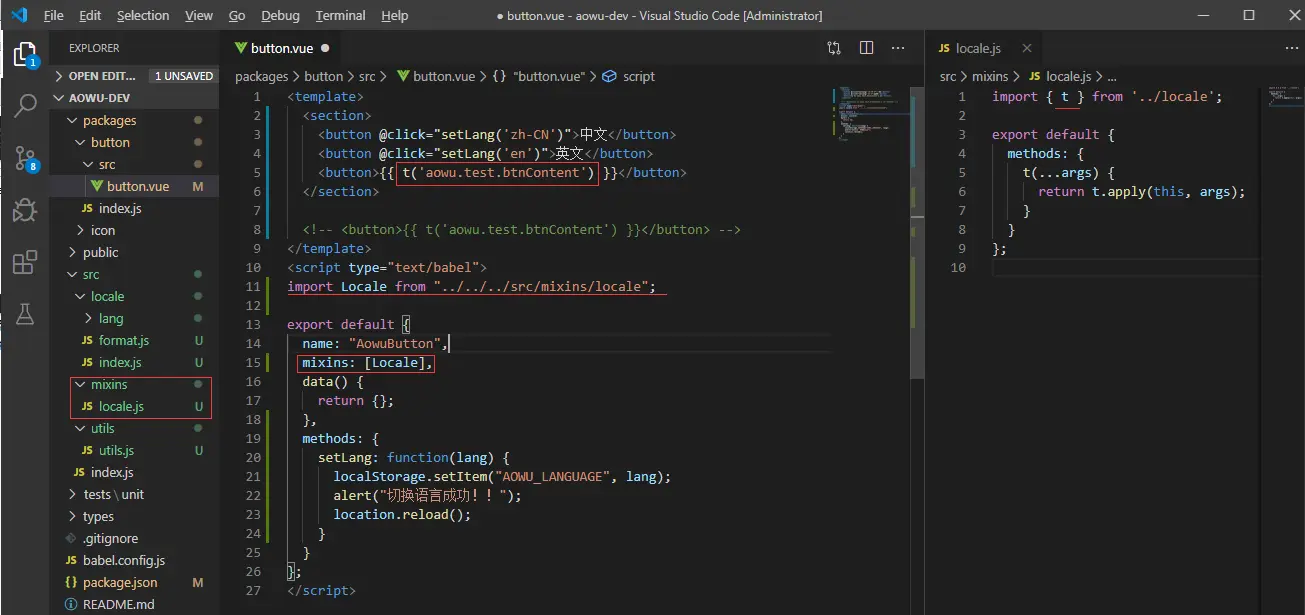Open the editor More Actions ellipsis

(x=898, y=48)
